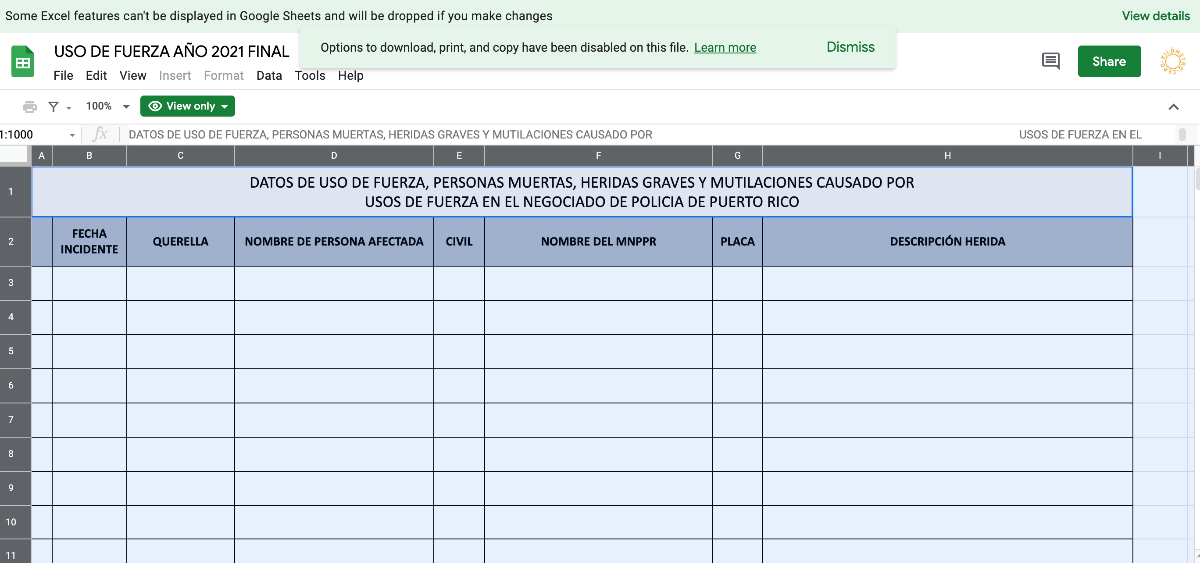
Task: Open the comment history icon
Action: 1051,61
